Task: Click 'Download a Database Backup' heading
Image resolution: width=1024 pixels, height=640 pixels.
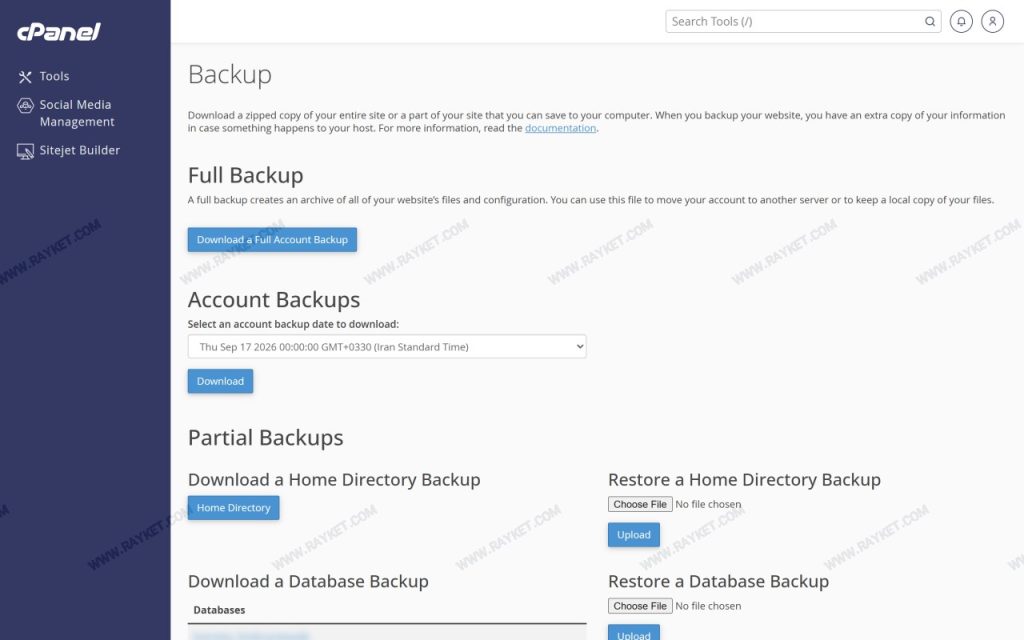Action: point(308,582)
